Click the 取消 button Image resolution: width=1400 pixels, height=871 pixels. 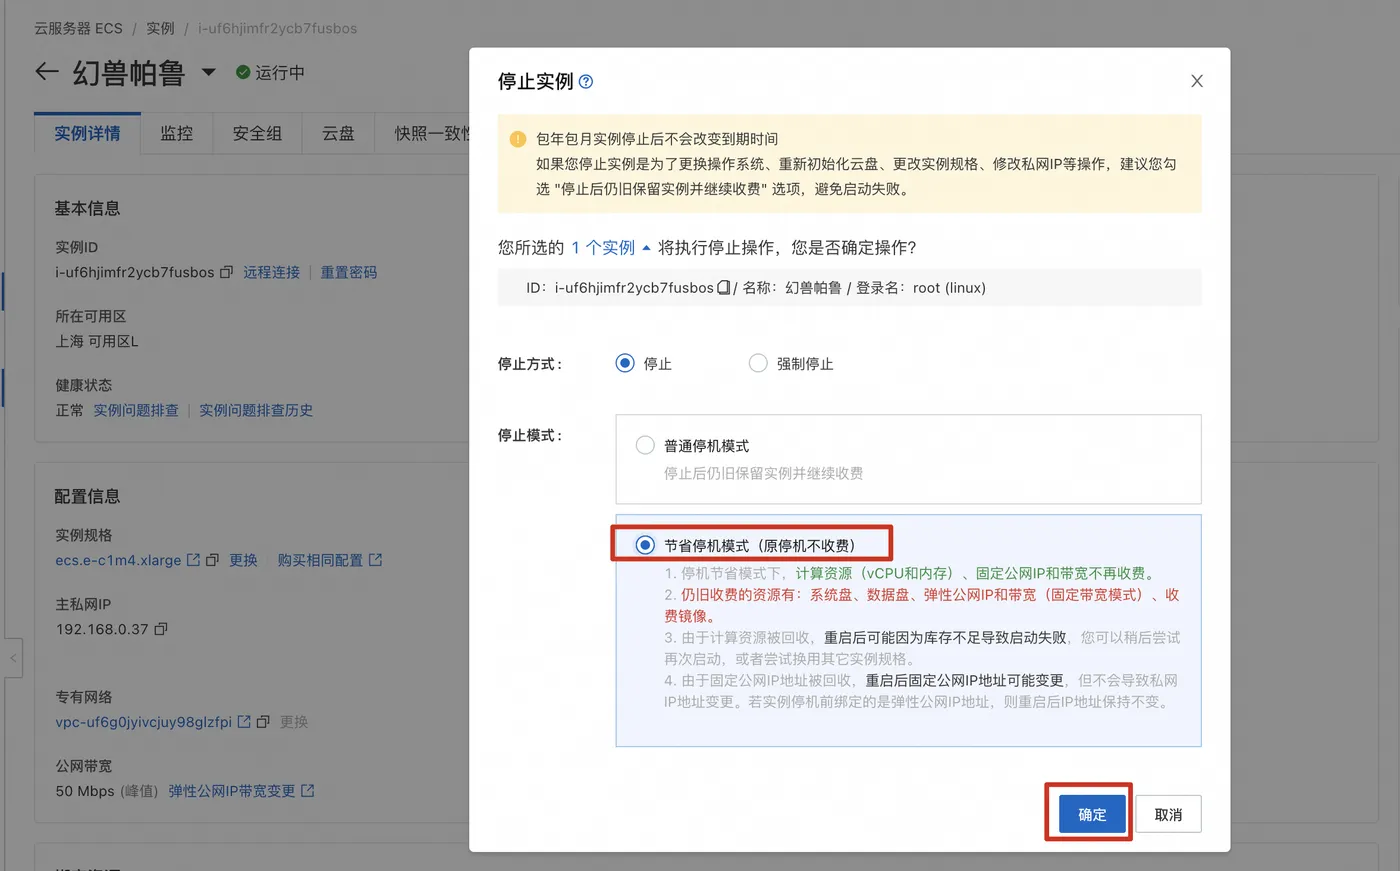[1168, 814]
